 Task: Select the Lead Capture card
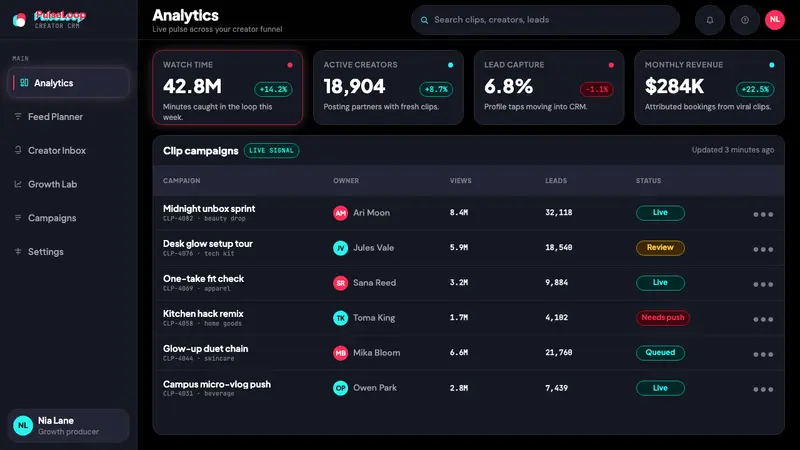[549, 87]
